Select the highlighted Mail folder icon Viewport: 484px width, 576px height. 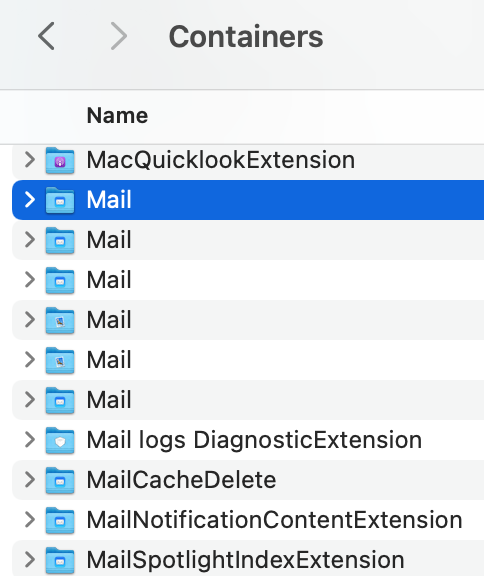point(60,200)
